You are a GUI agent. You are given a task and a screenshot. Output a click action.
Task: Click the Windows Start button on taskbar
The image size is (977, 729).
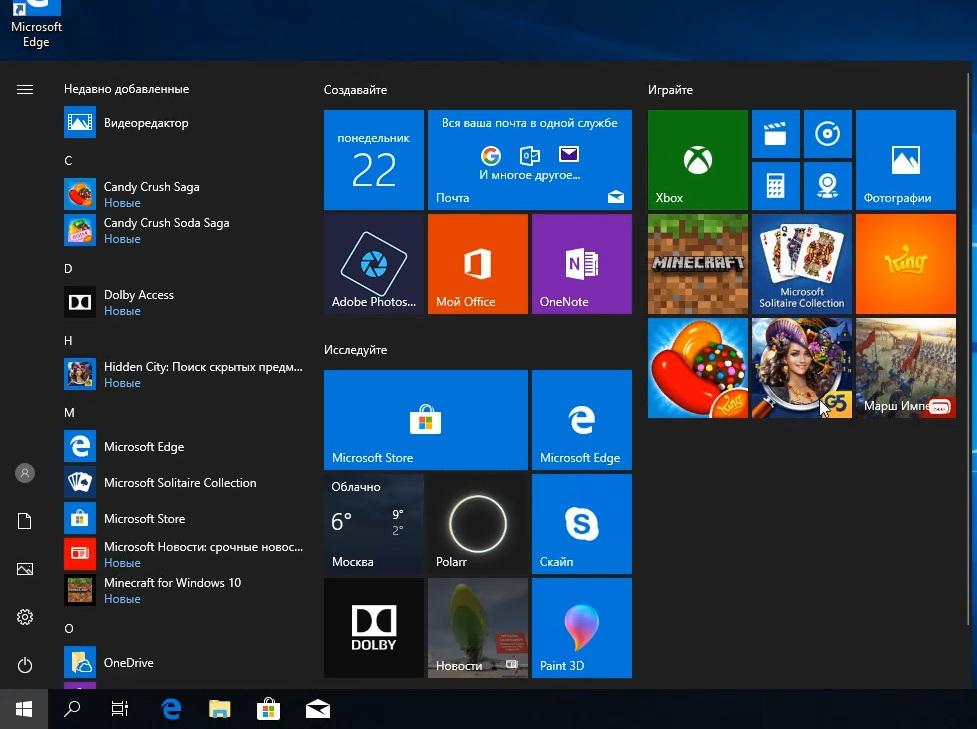24,709
